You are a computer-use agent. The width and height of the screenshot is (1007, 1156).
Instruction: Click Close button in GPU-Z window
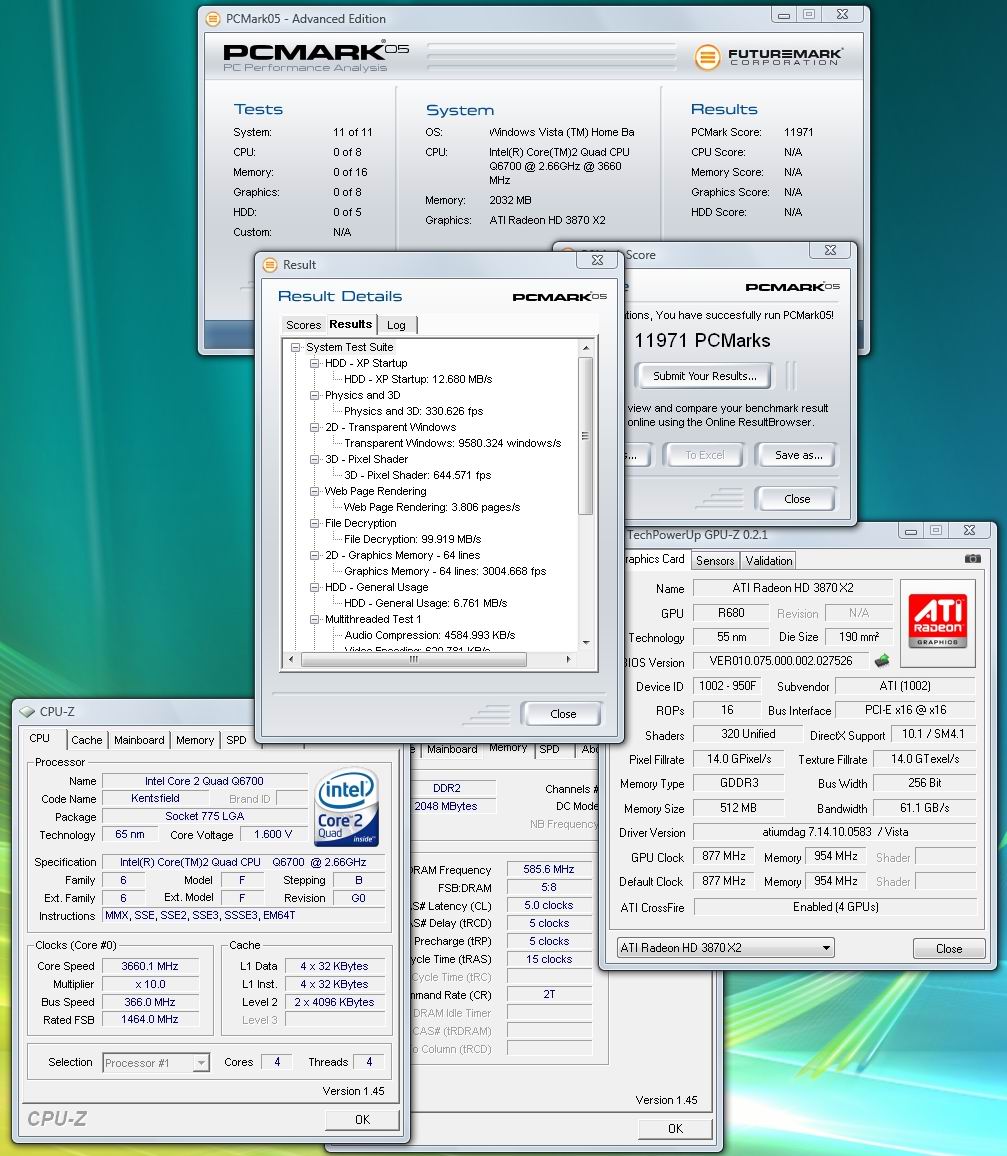[x=949, y=949]
